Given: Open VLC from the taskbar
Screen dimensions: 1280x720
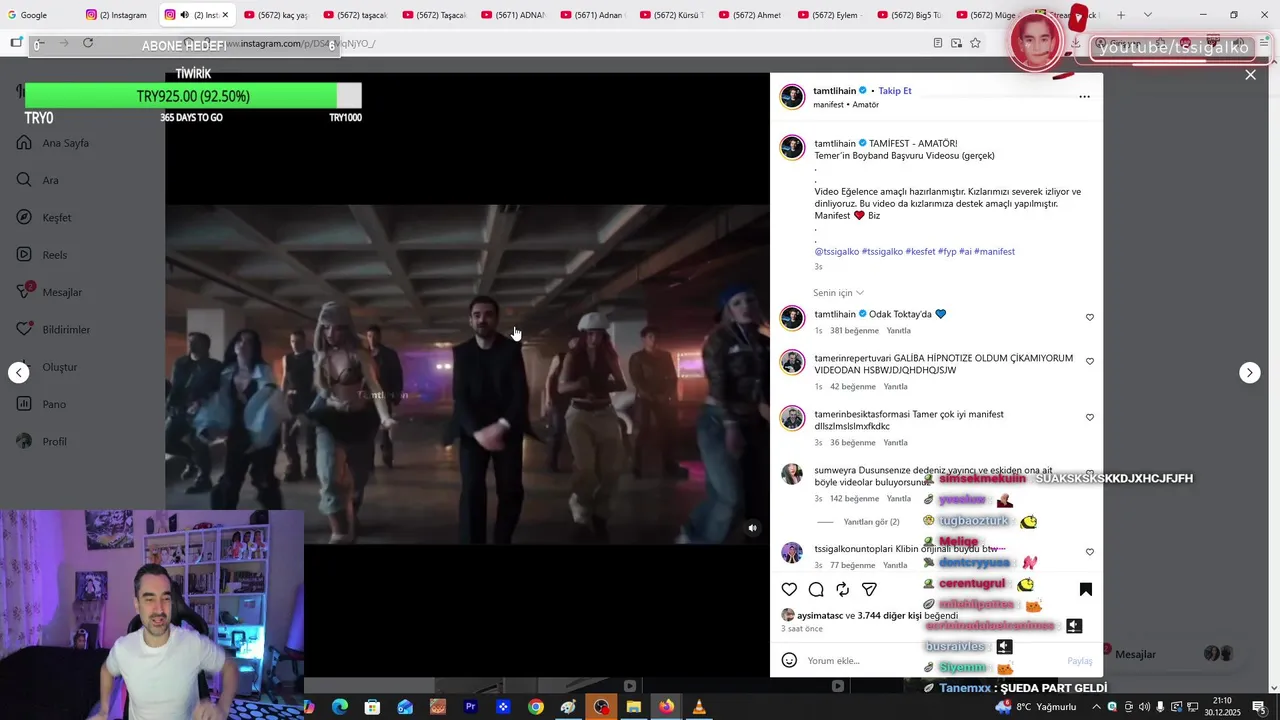Looking at the screenshot, I should click(699, 707).
